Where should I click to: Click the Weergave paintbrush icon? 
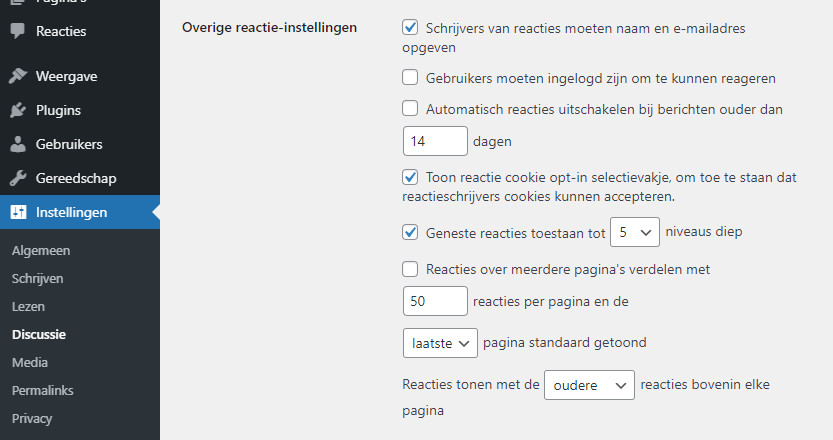click(x=18, y=77)
